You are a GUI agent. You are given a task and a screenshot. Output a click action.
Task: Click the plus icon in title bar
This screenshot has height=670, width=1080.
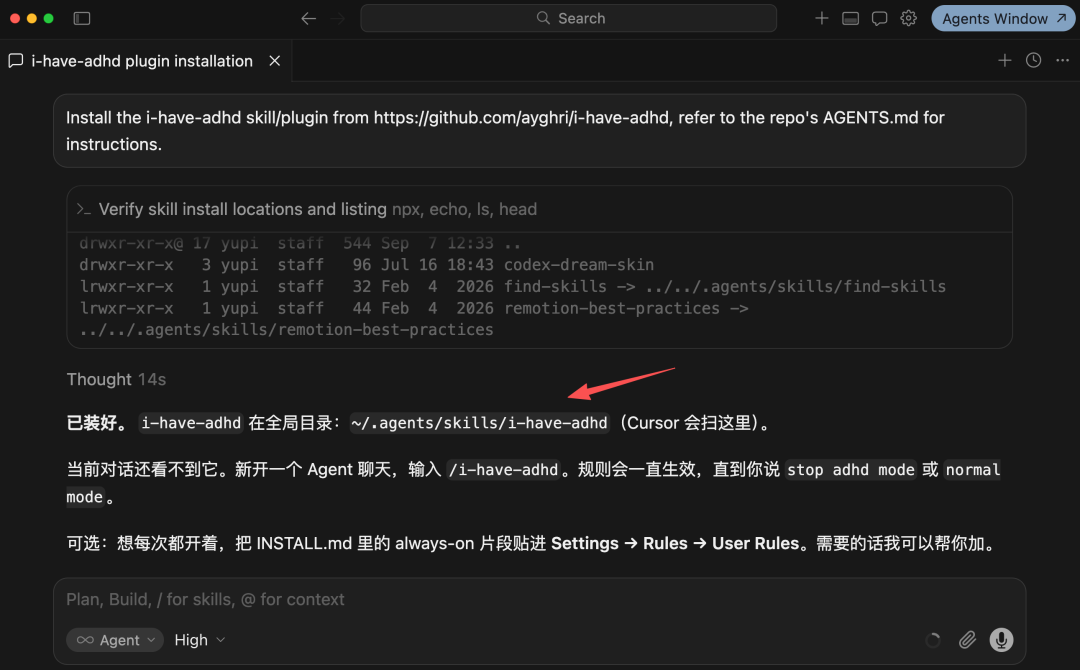pos(821,19)
